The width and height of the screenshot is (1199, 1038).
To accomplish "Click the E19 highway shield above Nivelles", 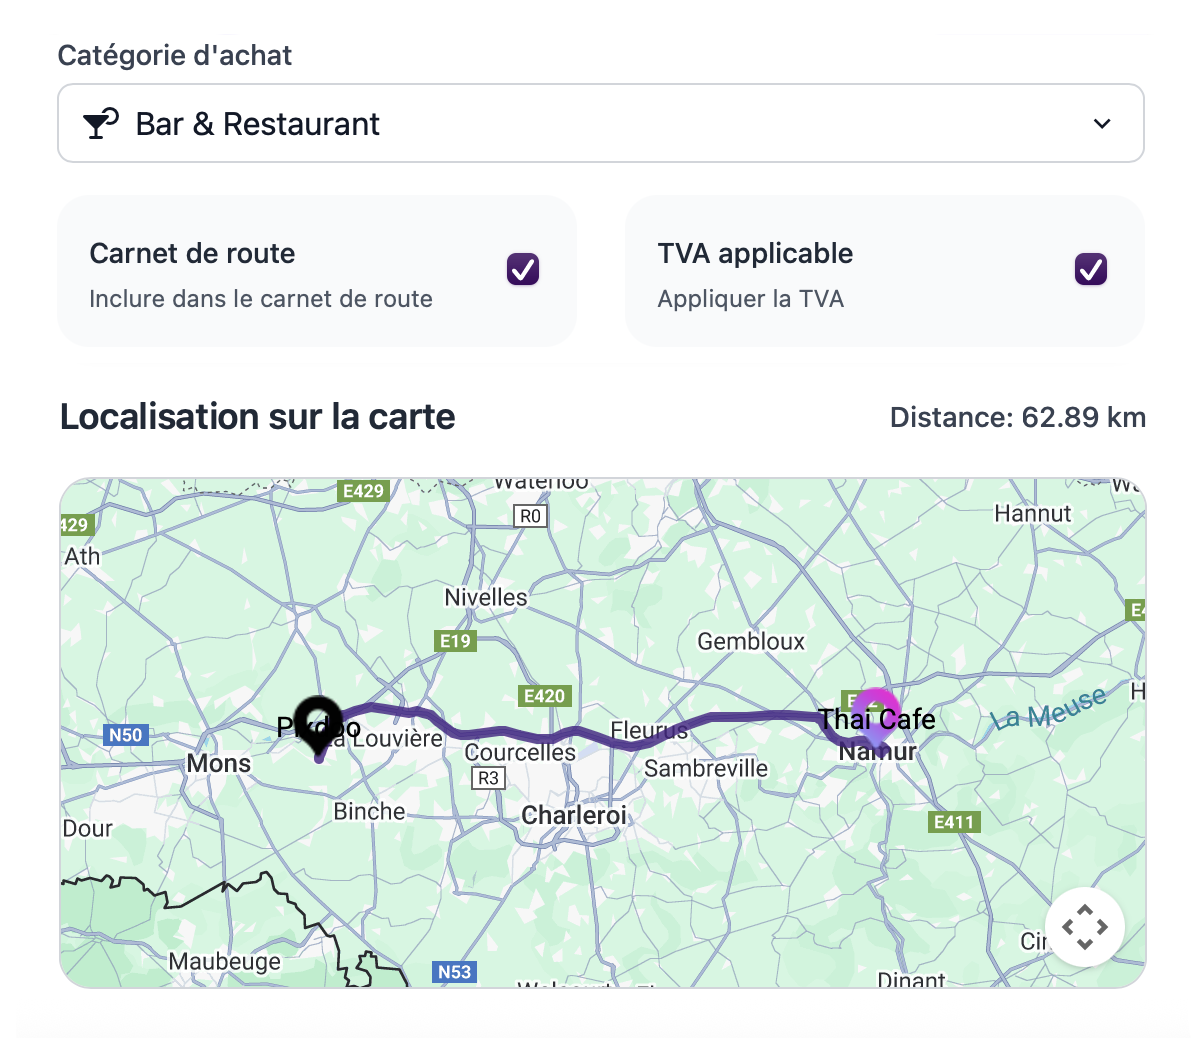I will point(454,641).
